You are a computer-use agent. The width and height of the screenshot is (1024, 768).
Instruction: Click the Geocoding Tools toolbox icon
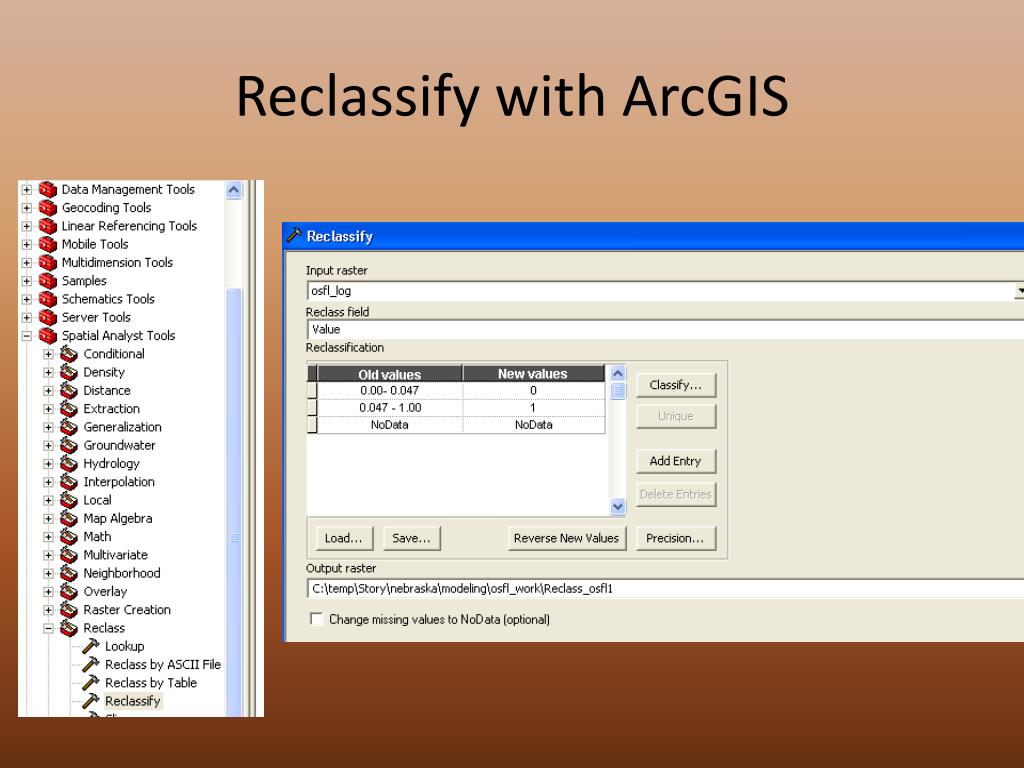click(x=48, y=208)
